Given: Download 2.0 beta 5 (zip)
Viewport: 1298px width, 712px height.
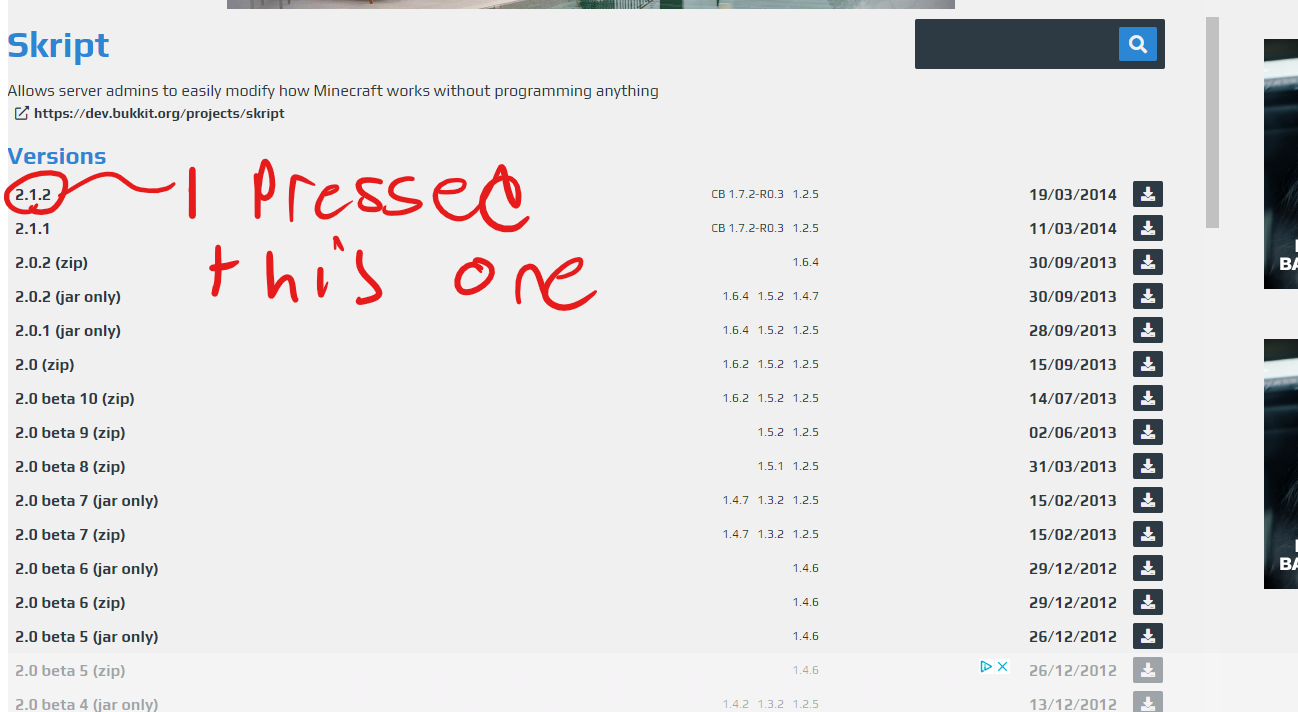Looking at the screenshot, I should tap(1148, 670).
